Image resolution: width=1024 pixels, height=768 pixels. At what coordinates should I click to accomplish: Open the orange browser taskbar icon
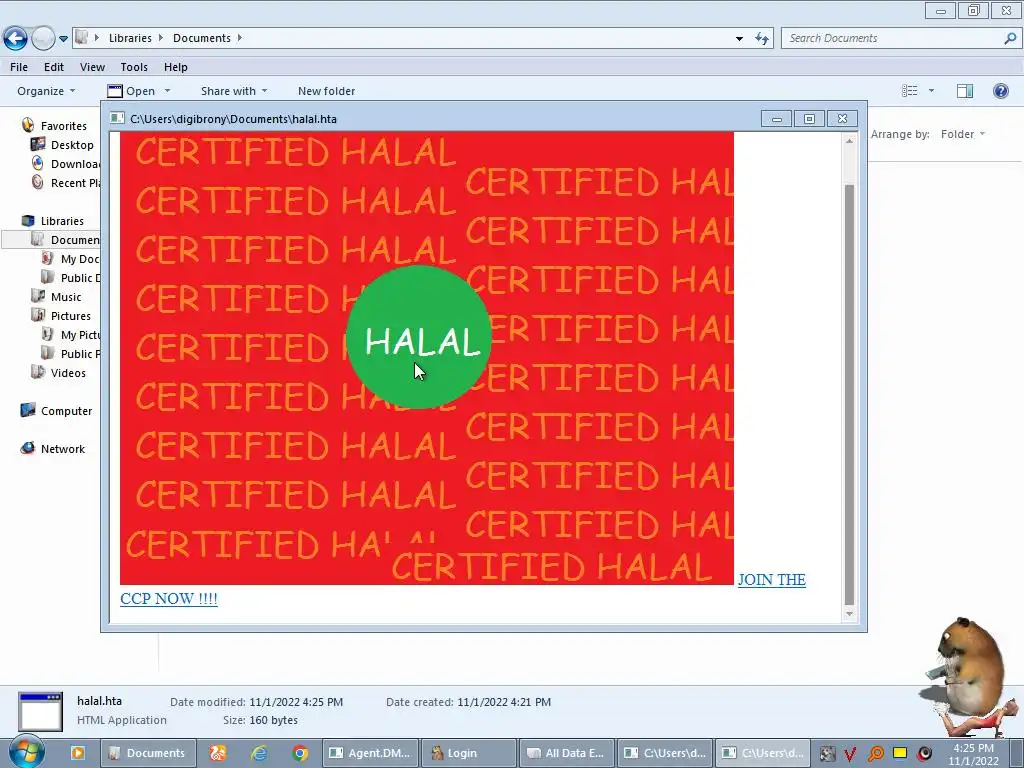tap(217, 753)
